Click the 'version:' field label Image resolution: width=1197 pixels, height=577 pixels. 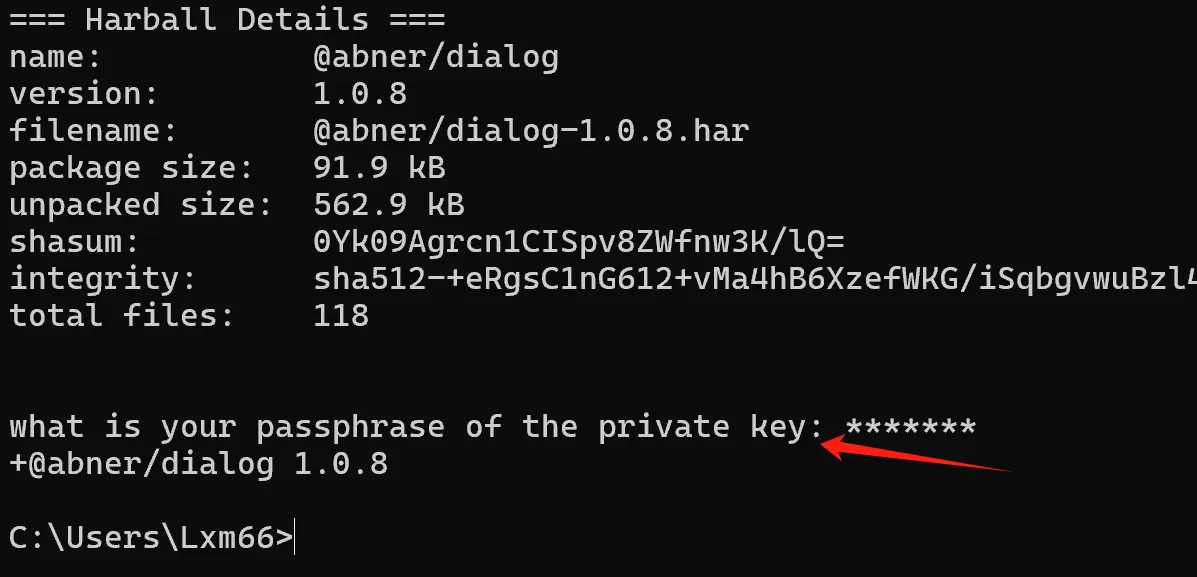tap(83, 94)
